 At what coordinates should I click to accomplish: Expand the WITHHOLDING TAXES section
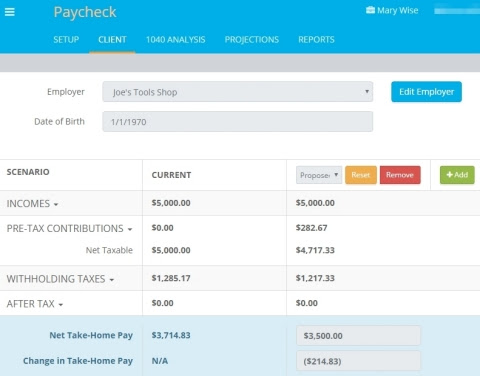pos(60,279)
